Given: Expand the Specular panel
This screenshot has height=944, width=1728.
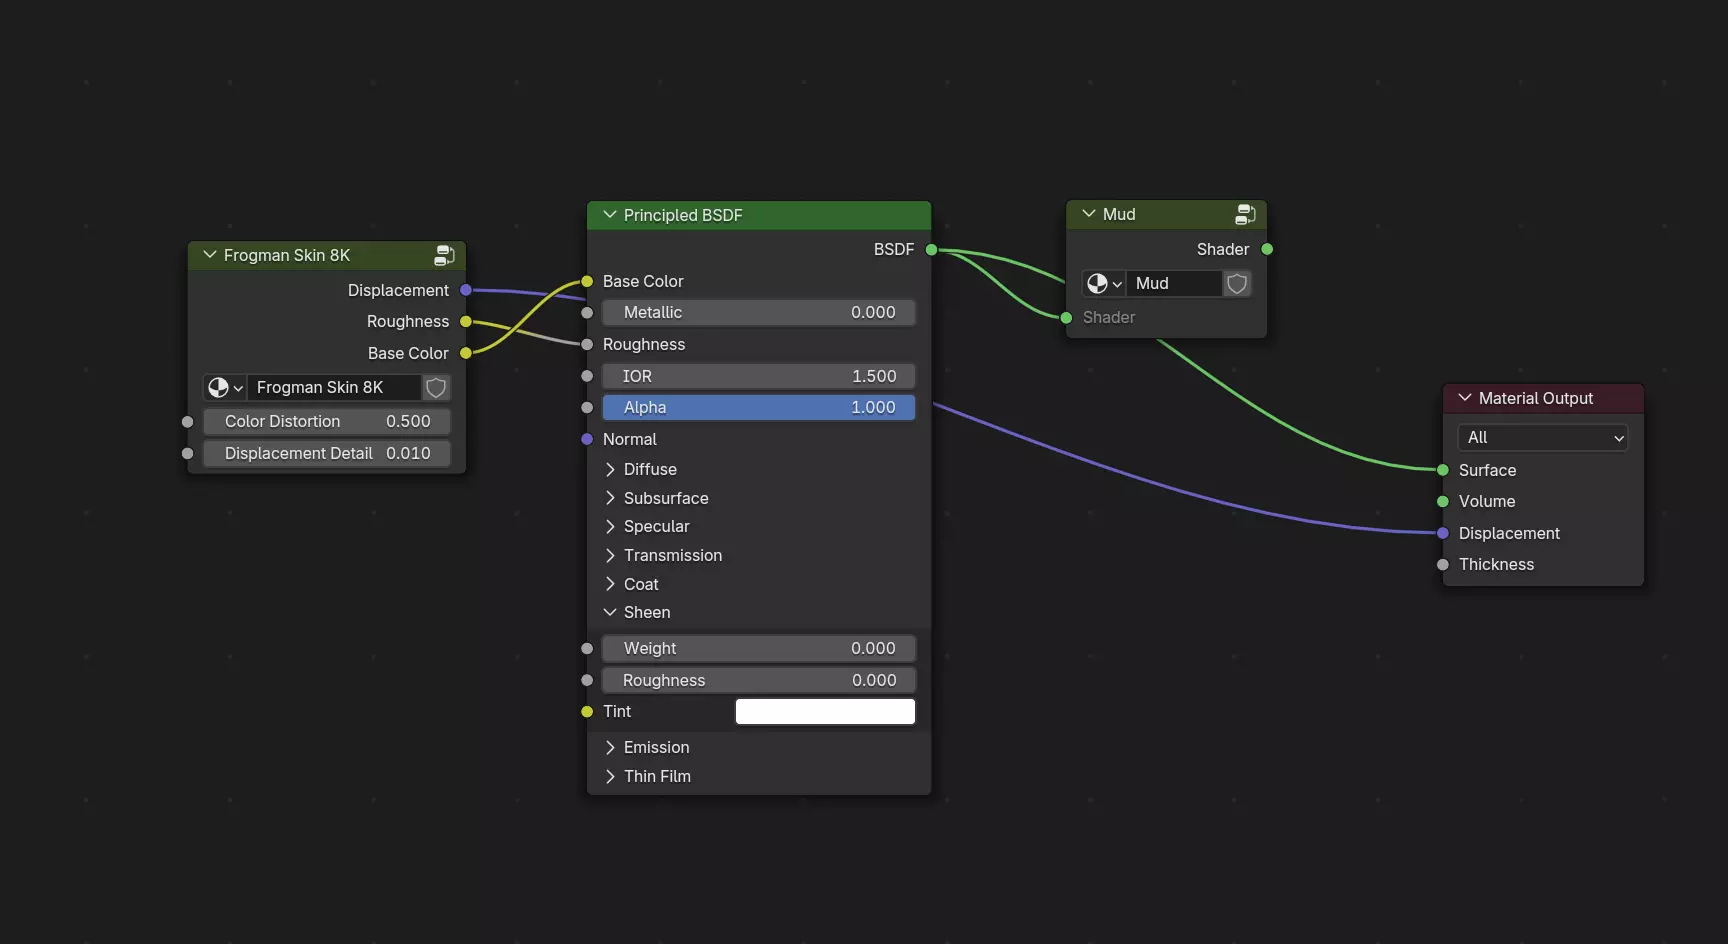Looking at the screenshot, I should click(x=610, y=527).
